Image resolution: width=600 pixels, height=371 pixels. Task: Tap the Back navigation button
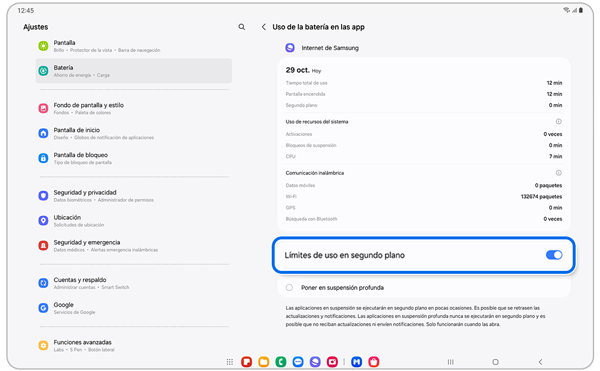540,362
